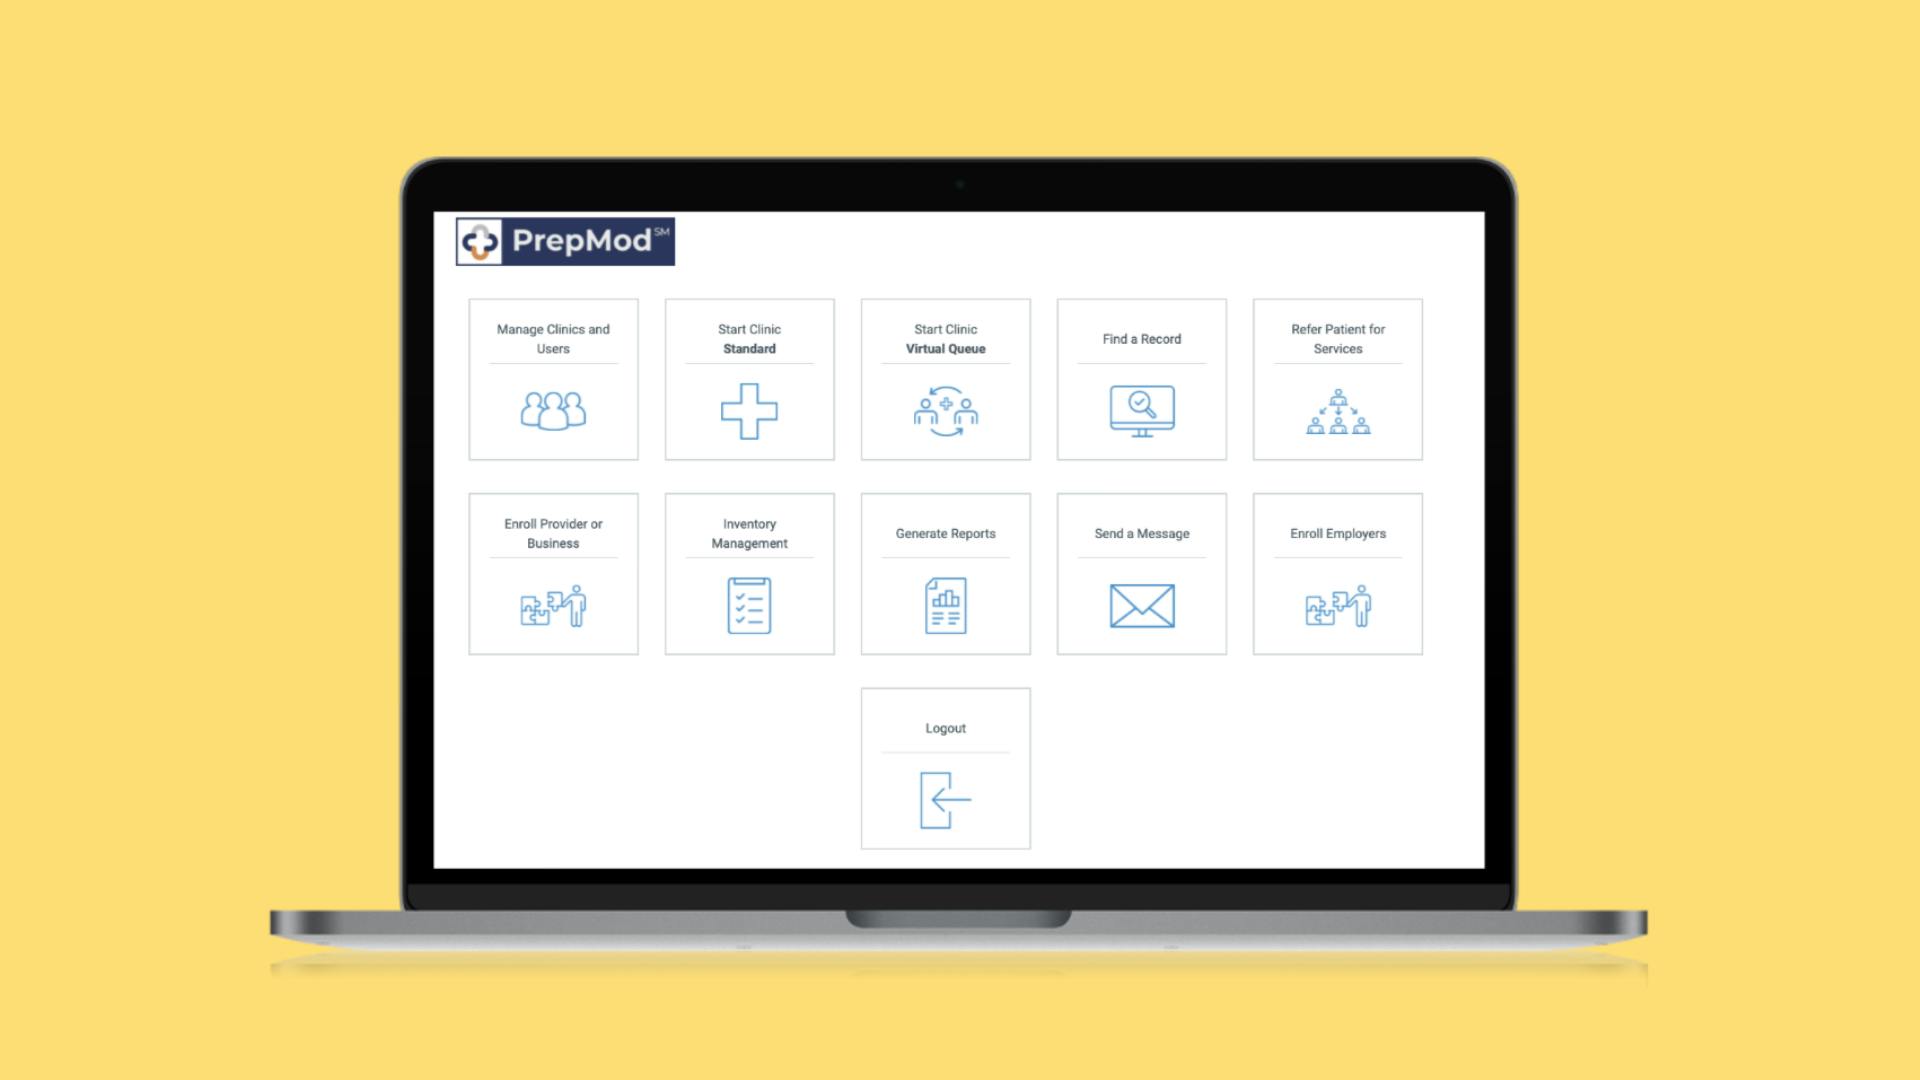The image size is (1920, 1080).
Task: Toggle the Virtual Queue clinic option
Action: (x=944, y=378)
